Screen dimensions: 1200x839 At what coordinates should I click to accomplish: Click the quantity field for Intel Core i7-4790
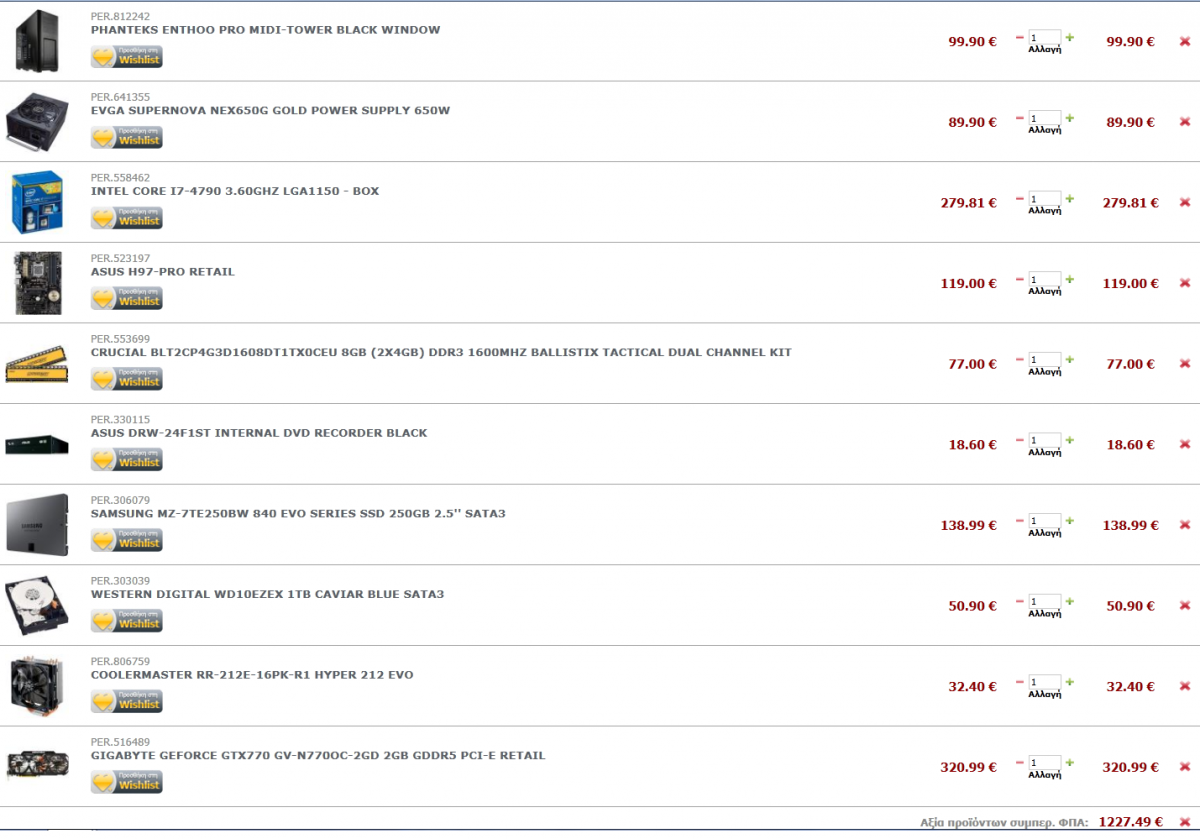click(x=1044, y=198)
